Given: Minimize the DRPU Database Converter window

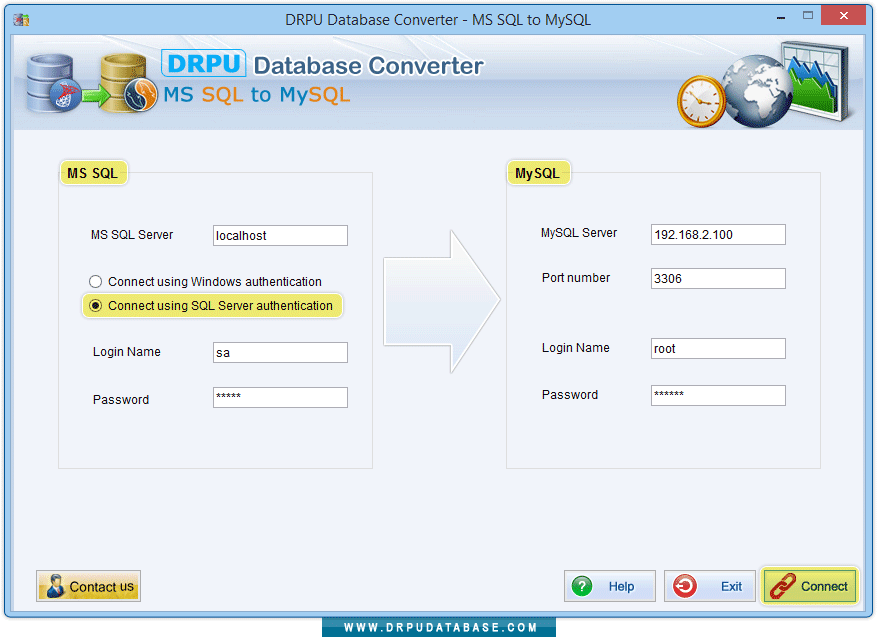Looking at the screenshot, I should point(781,17).
